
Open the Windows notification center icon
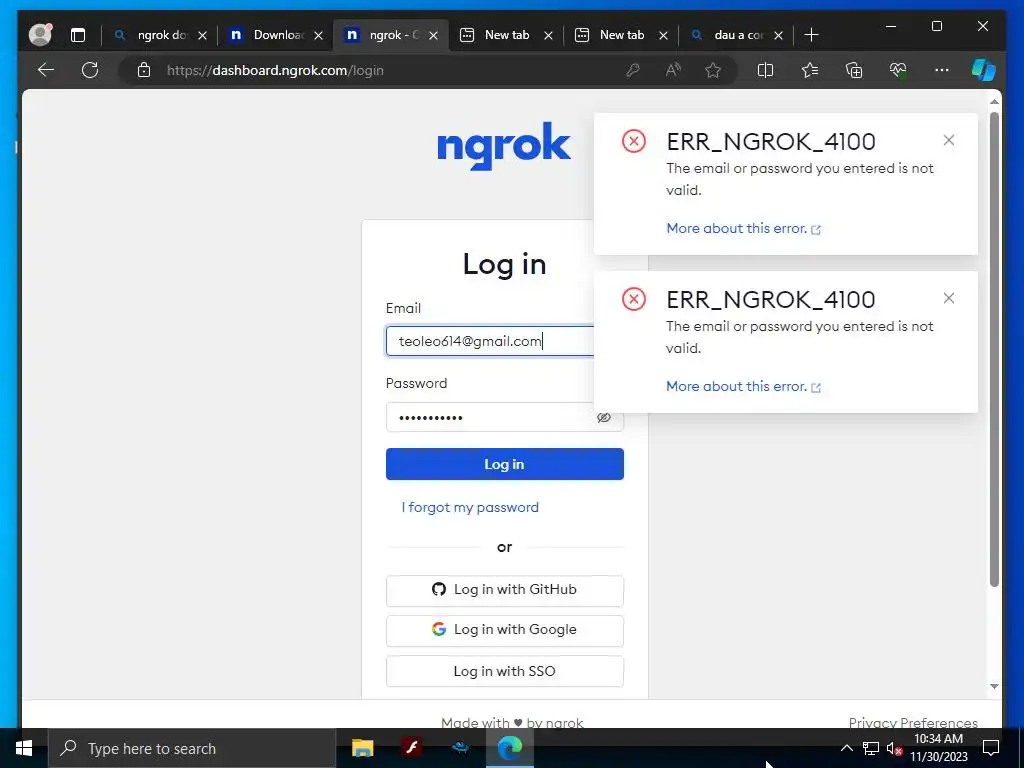(991, 748)
